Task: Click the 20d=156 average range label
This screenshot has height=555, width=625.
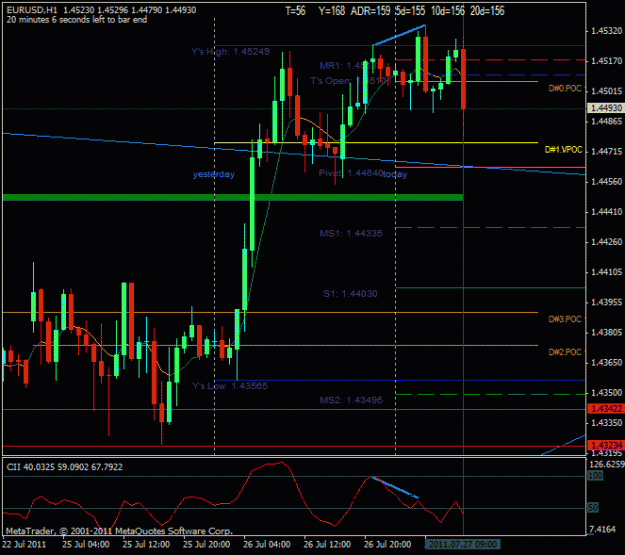Action: point(487,11)
